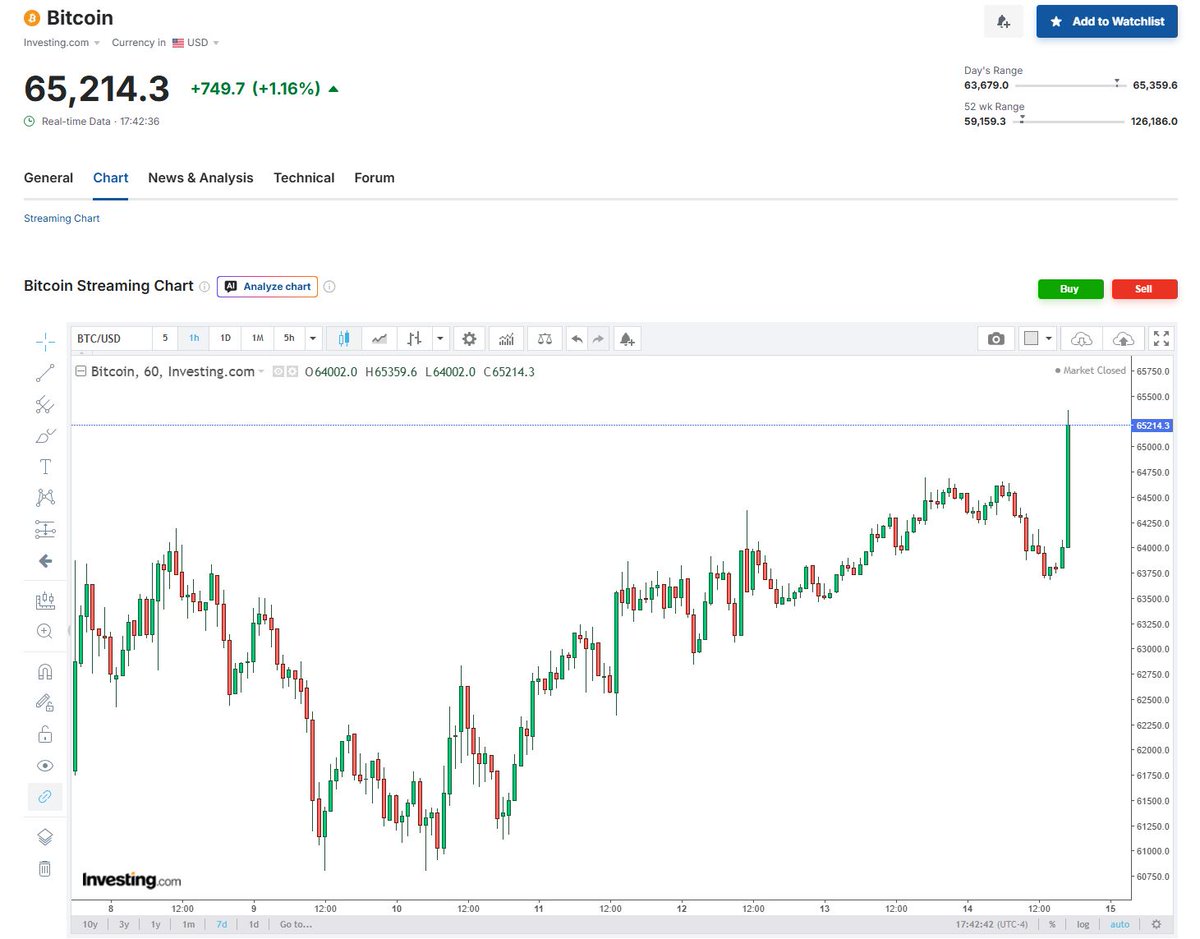This screenshot has width=1200, height=939.
Task: Collapse the Bitcoin series legend box
Action: tap(82, 371)
